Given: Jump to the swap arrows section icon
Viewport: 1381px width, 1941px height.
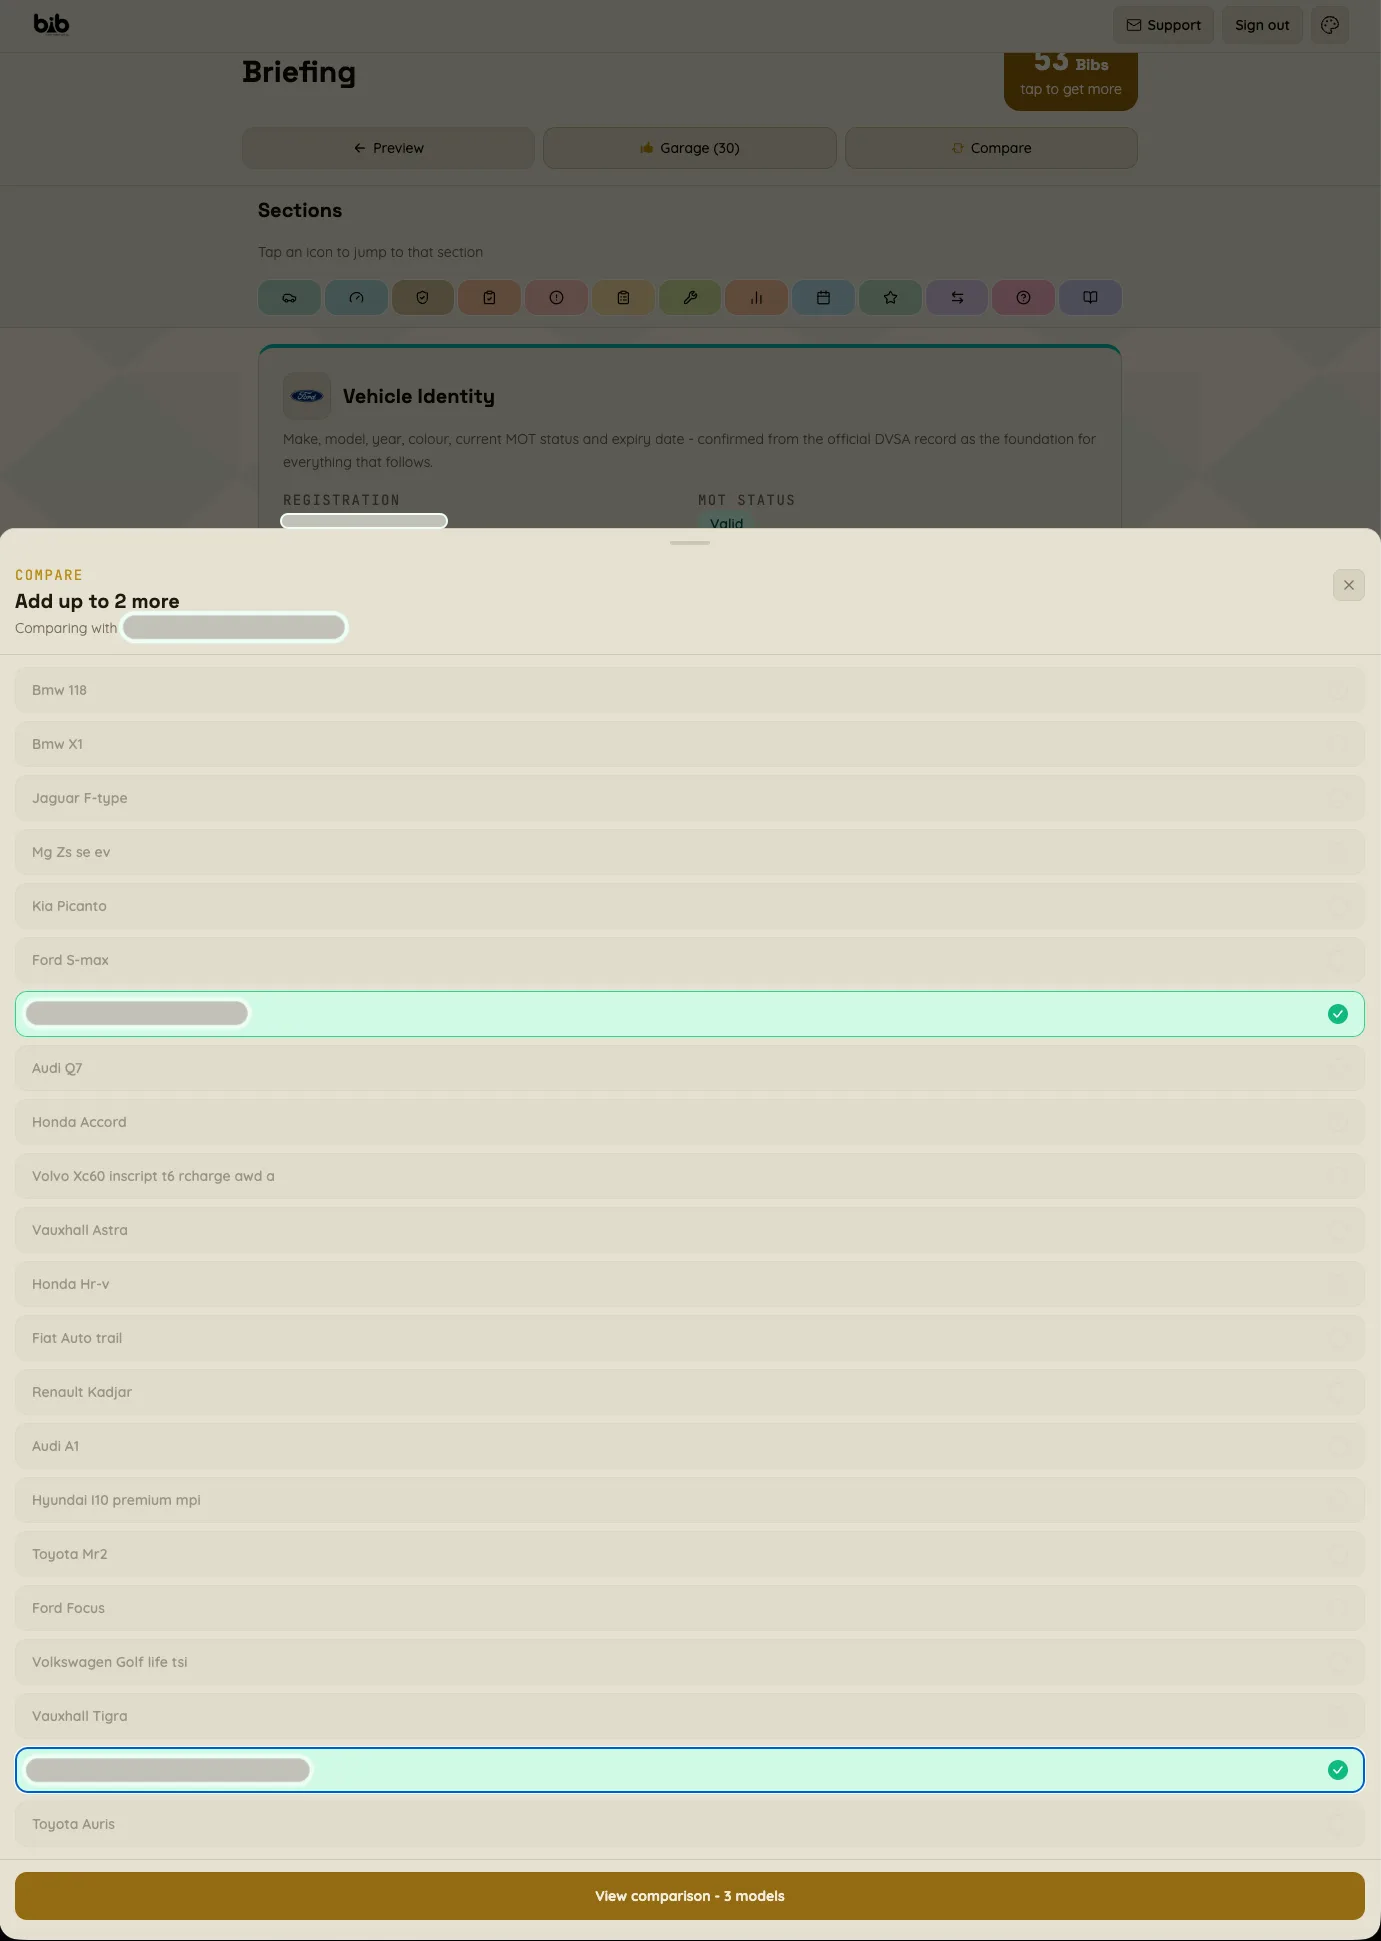Looking at the screenshot, I should [x=958, y=298].
